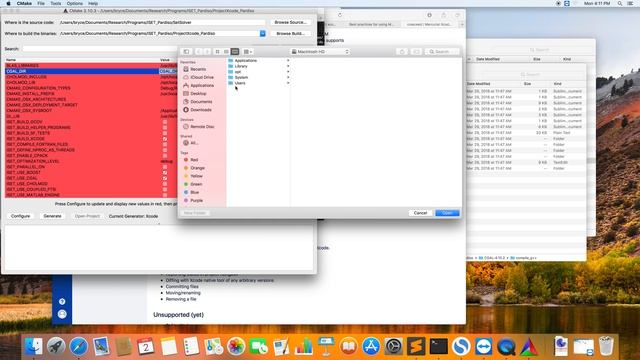This screenshot has width=640, height=360.
Task: Open the Apple menu
Action: [x=8, y=3]
